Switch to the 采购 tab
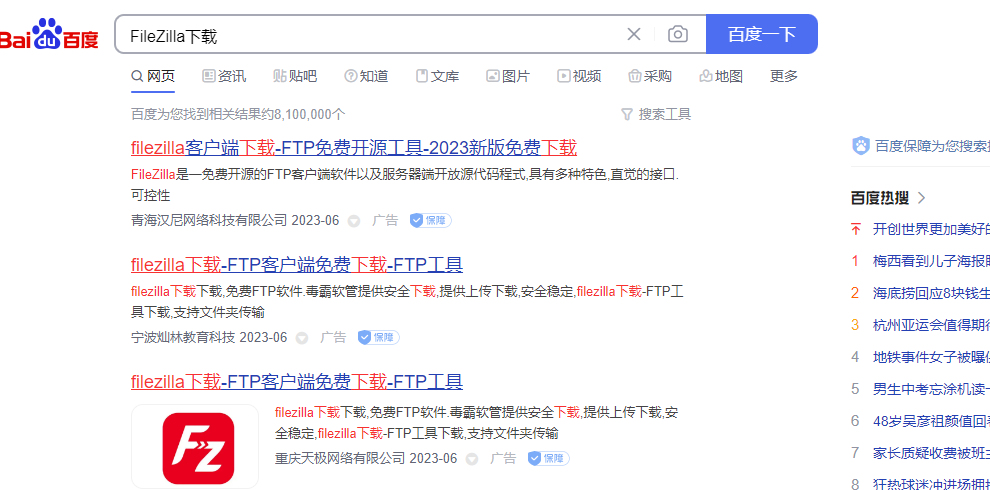The image size is (990, 490). (650, 76)
